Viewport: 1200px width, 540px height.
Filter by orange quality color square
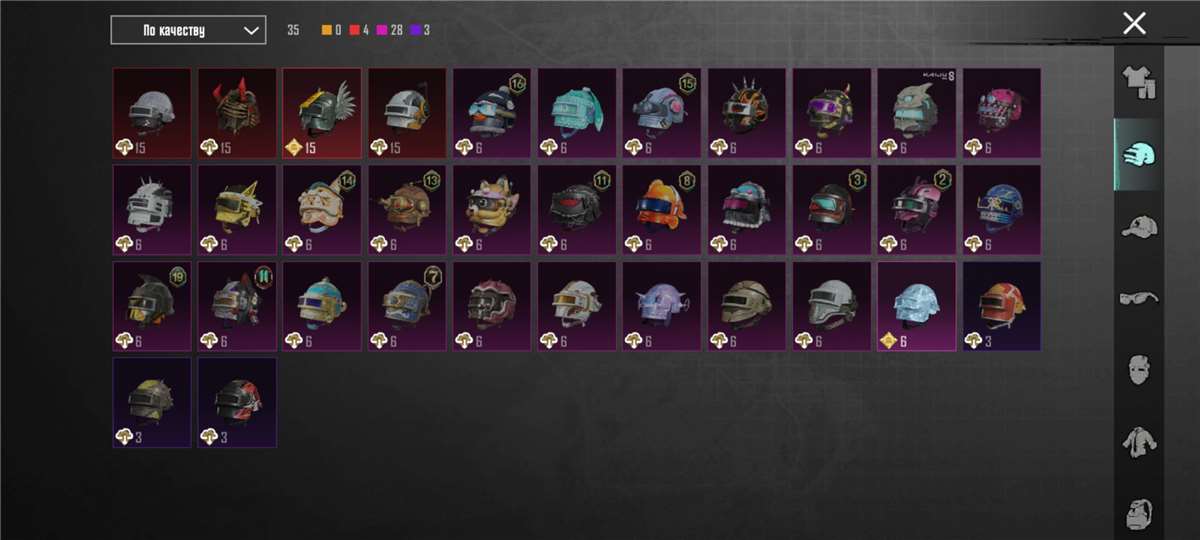pyautogui.click(x=326, y=30)
